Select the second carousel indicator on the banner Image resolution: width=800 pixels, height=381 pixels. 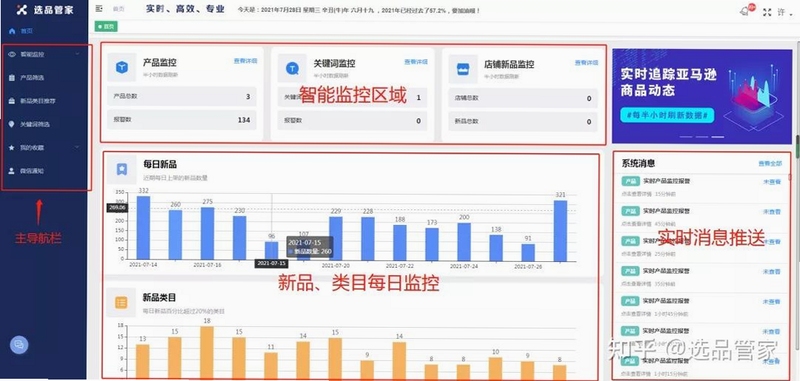702,137
